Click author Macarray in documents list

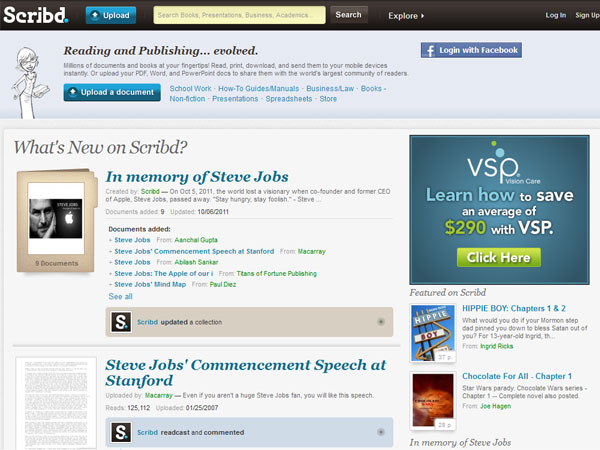tap(311, 251)
